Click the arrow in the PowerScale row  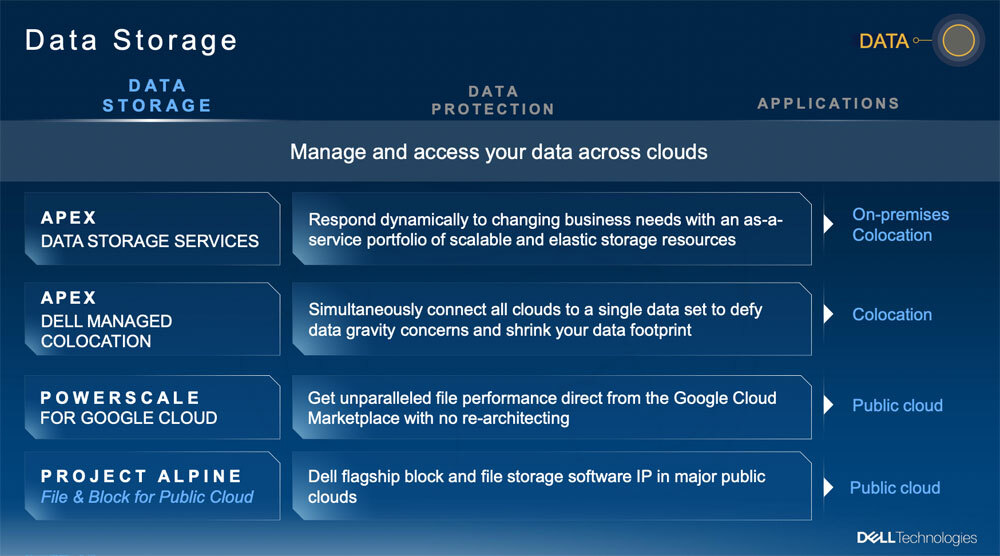(x=828, y=405)
